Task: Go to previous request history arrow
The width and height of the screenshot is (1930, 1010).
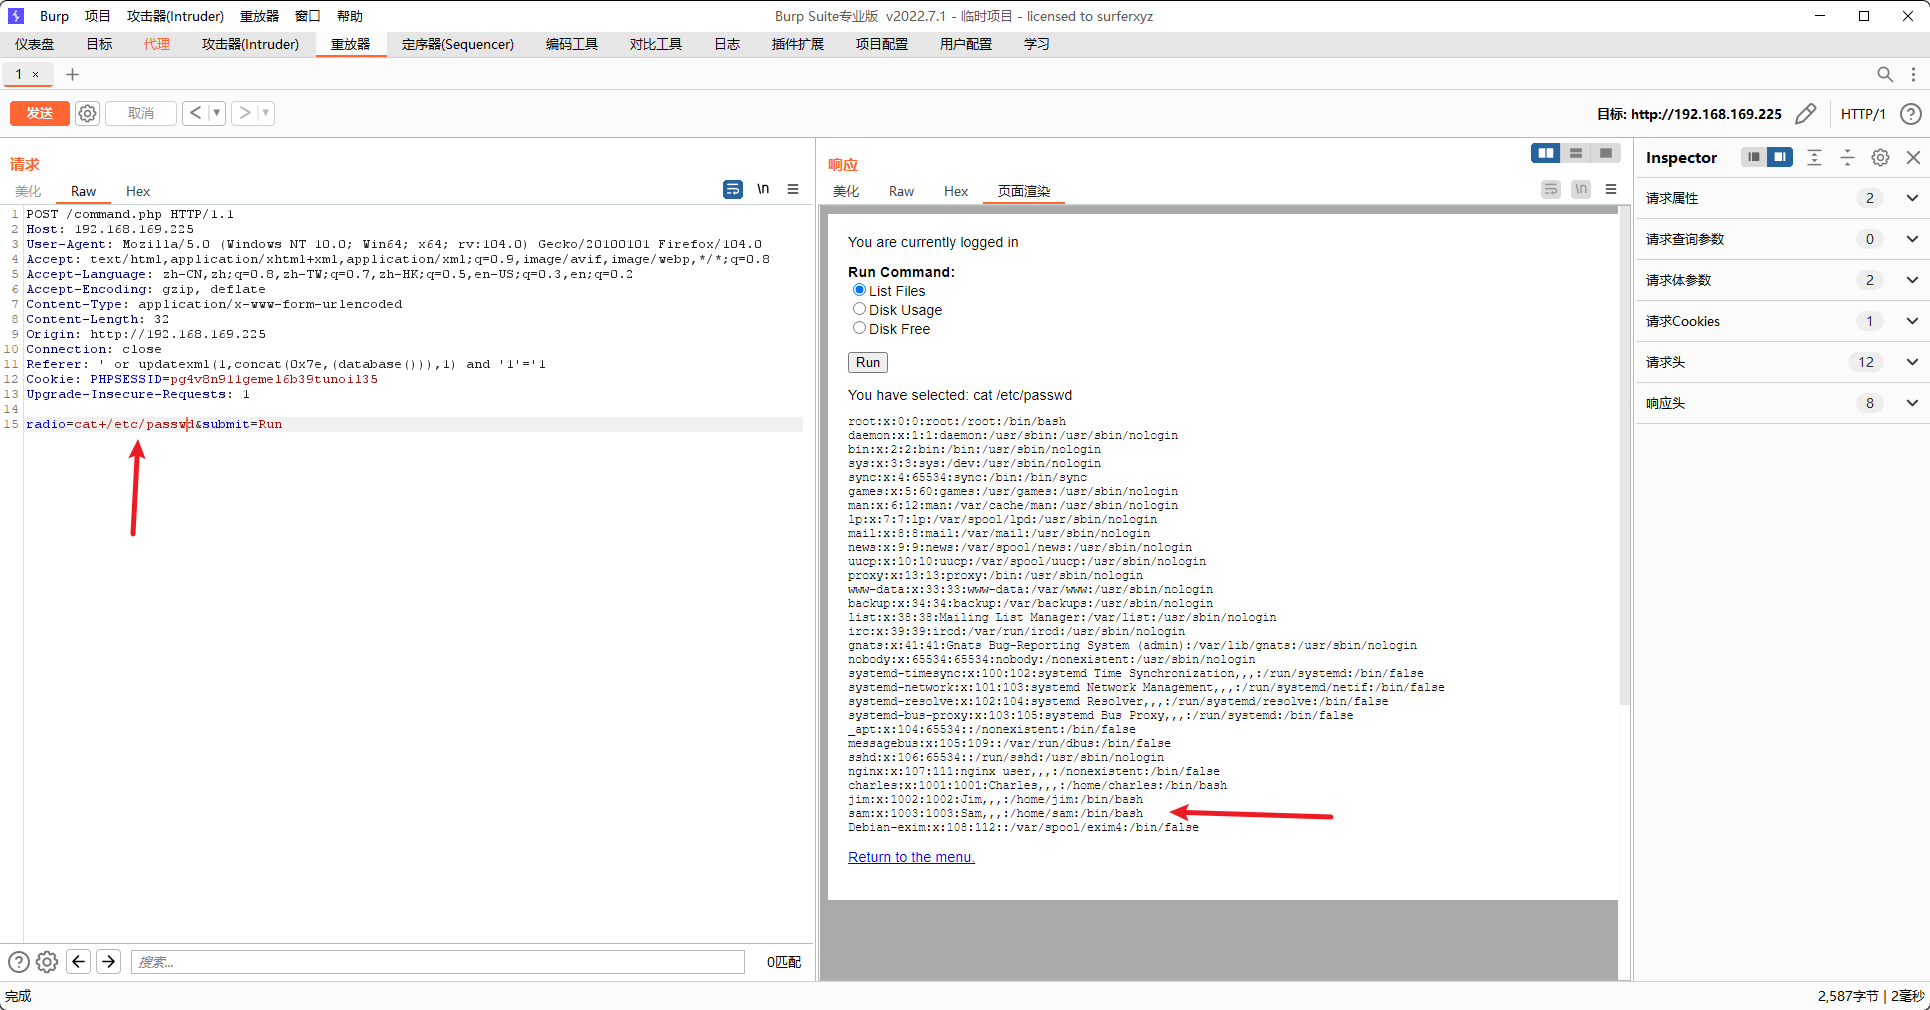Action: coord(195,113)
